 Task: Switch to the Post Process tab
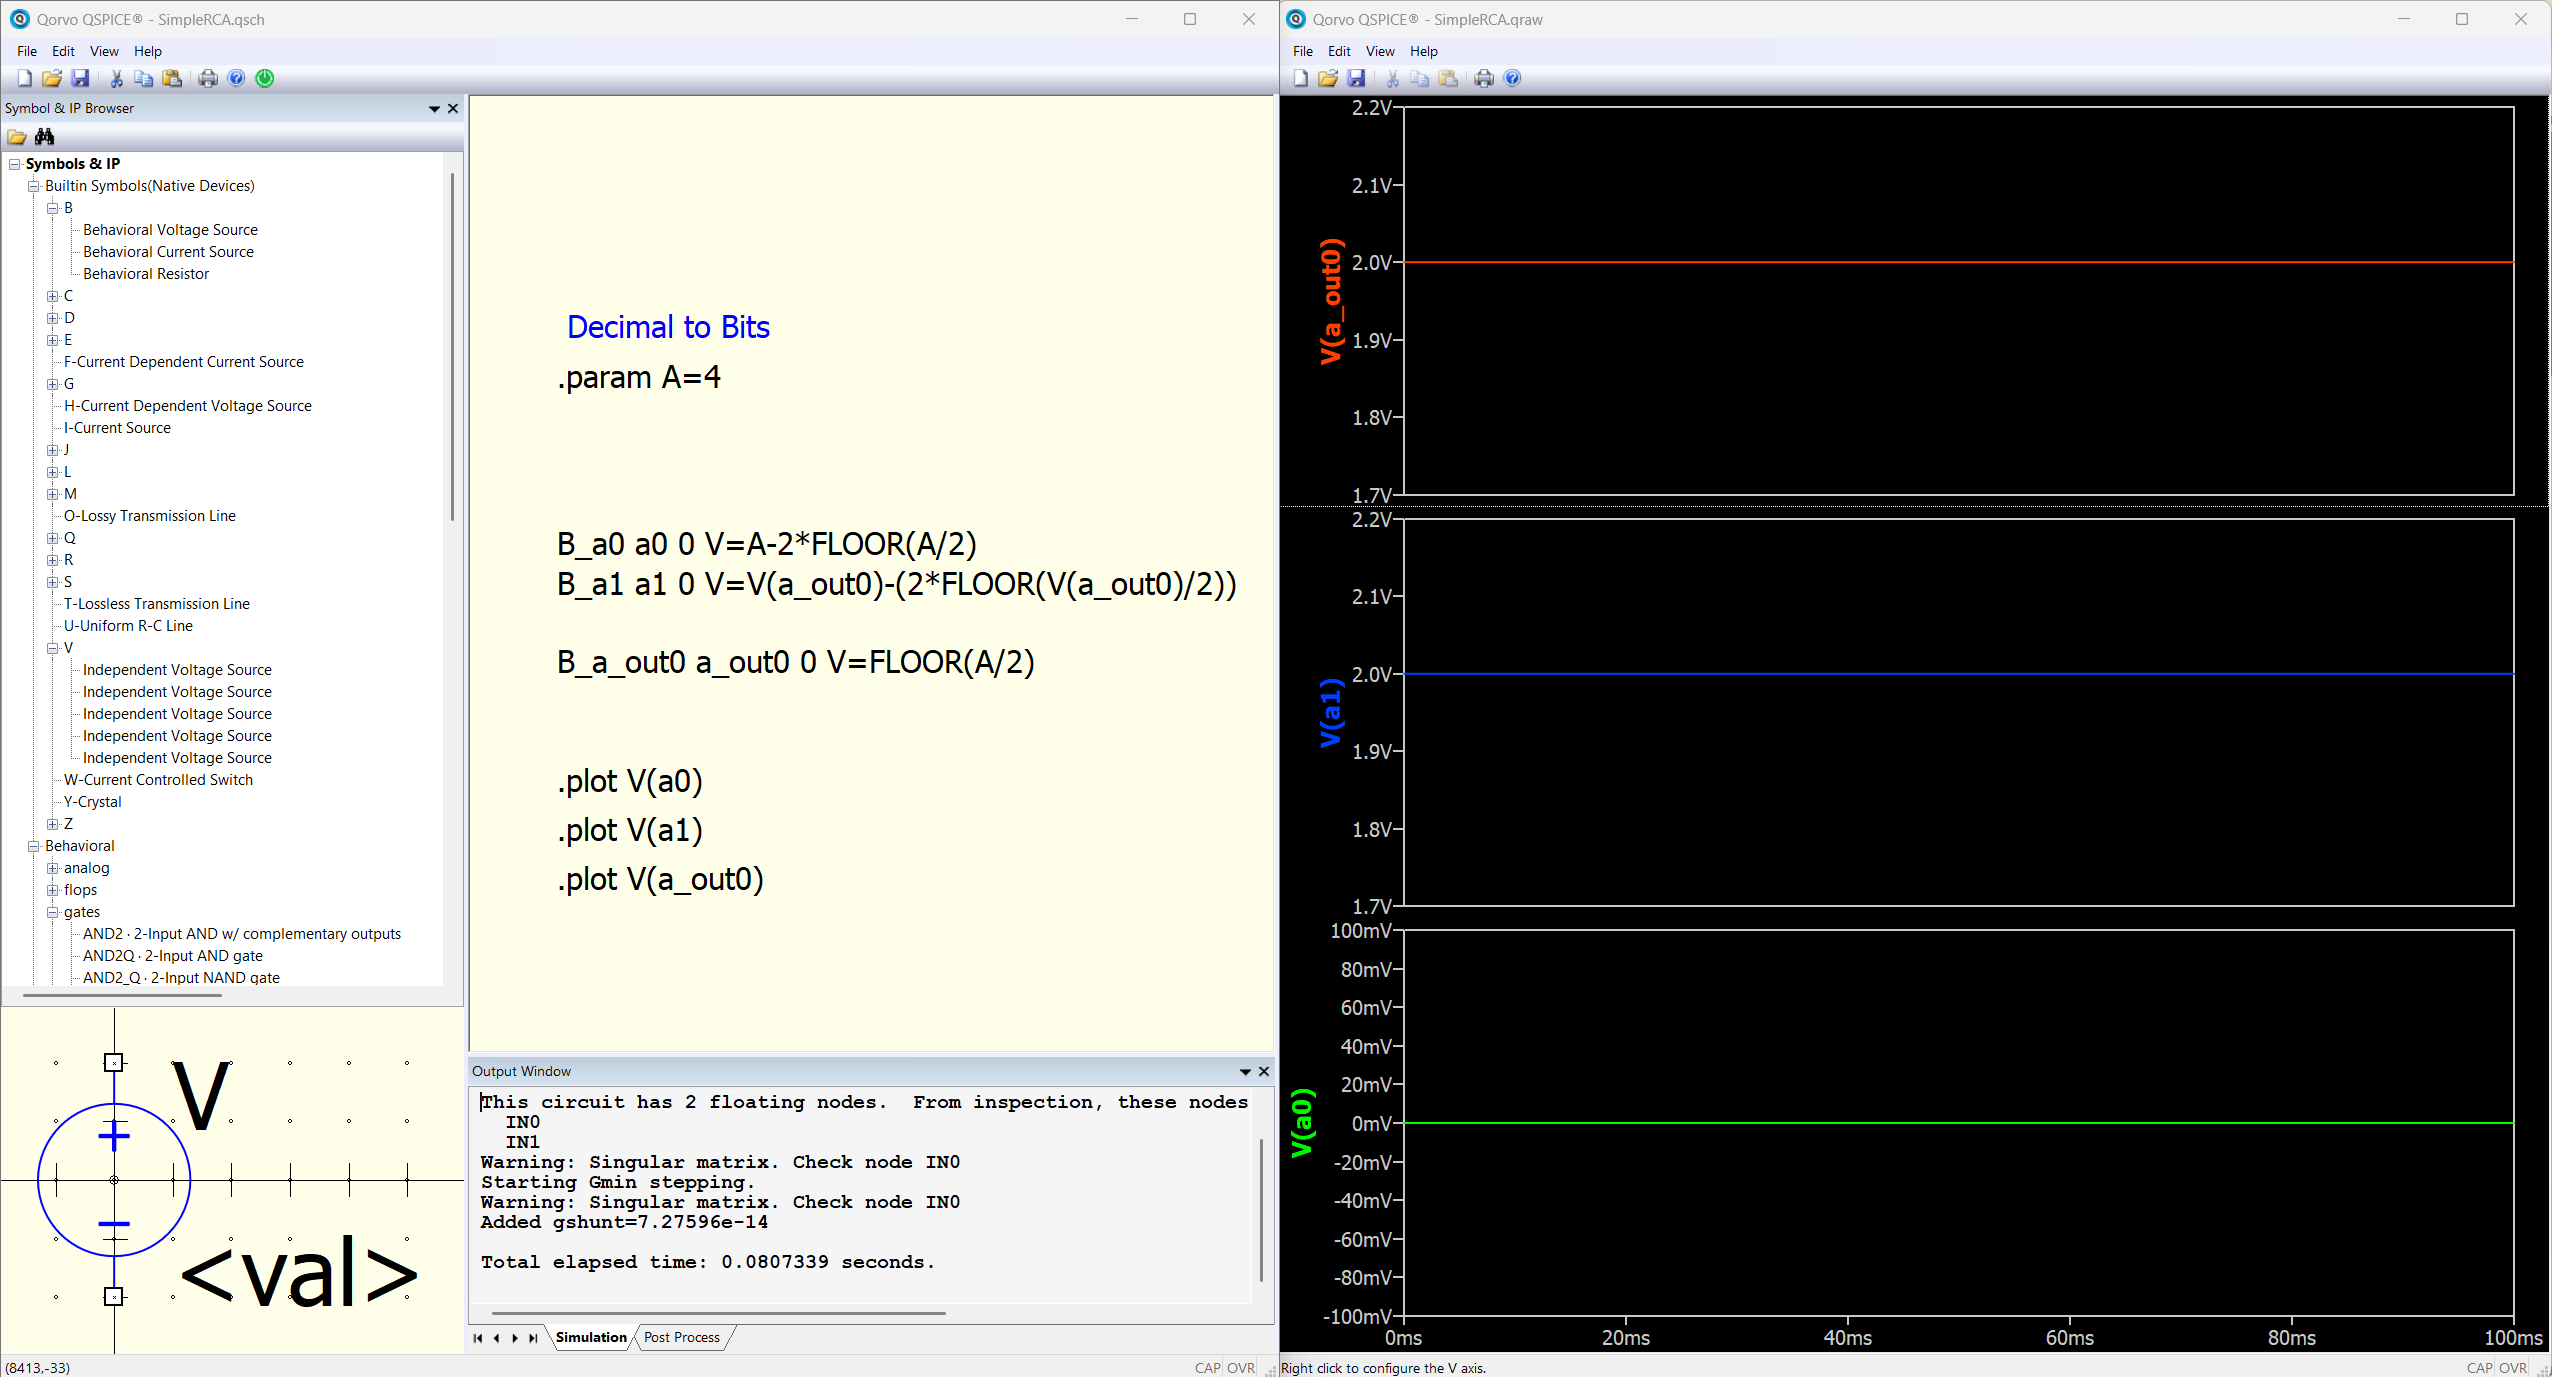coord(682,1337)
